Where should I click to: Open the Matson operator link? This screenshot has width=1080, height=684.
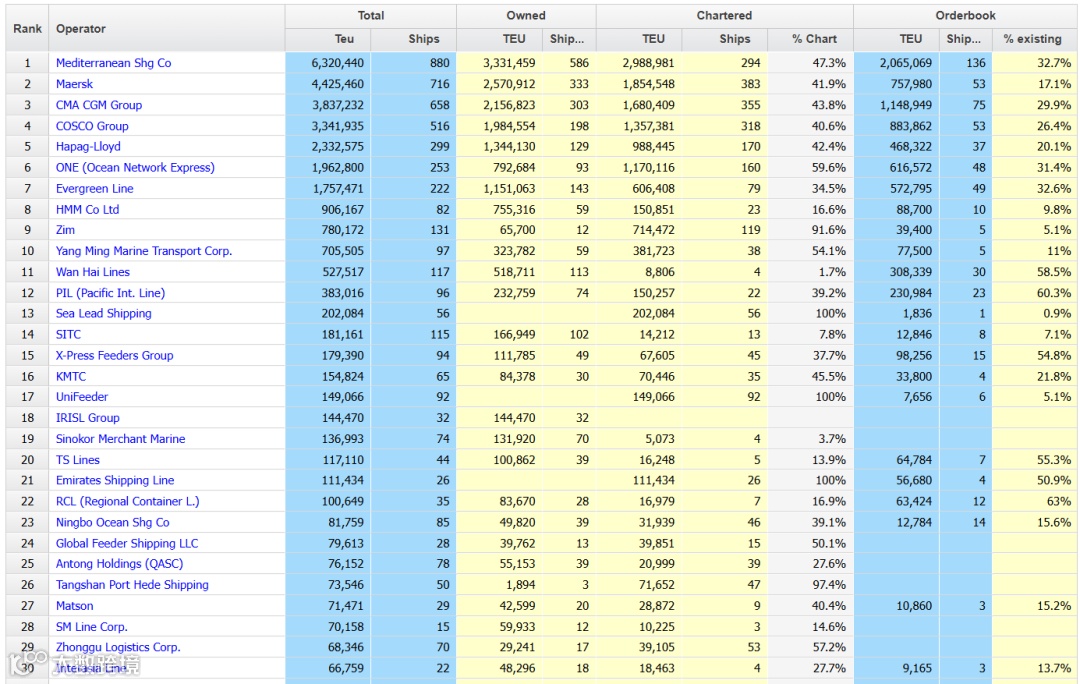[x=74, y=606]
